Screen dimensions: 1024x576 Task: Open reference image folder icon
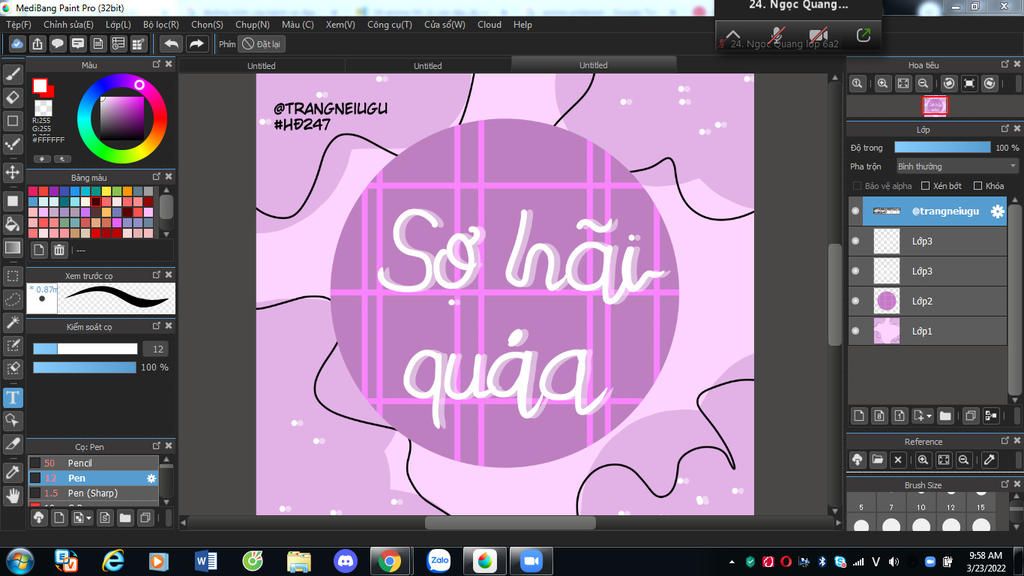pos(878,460)
